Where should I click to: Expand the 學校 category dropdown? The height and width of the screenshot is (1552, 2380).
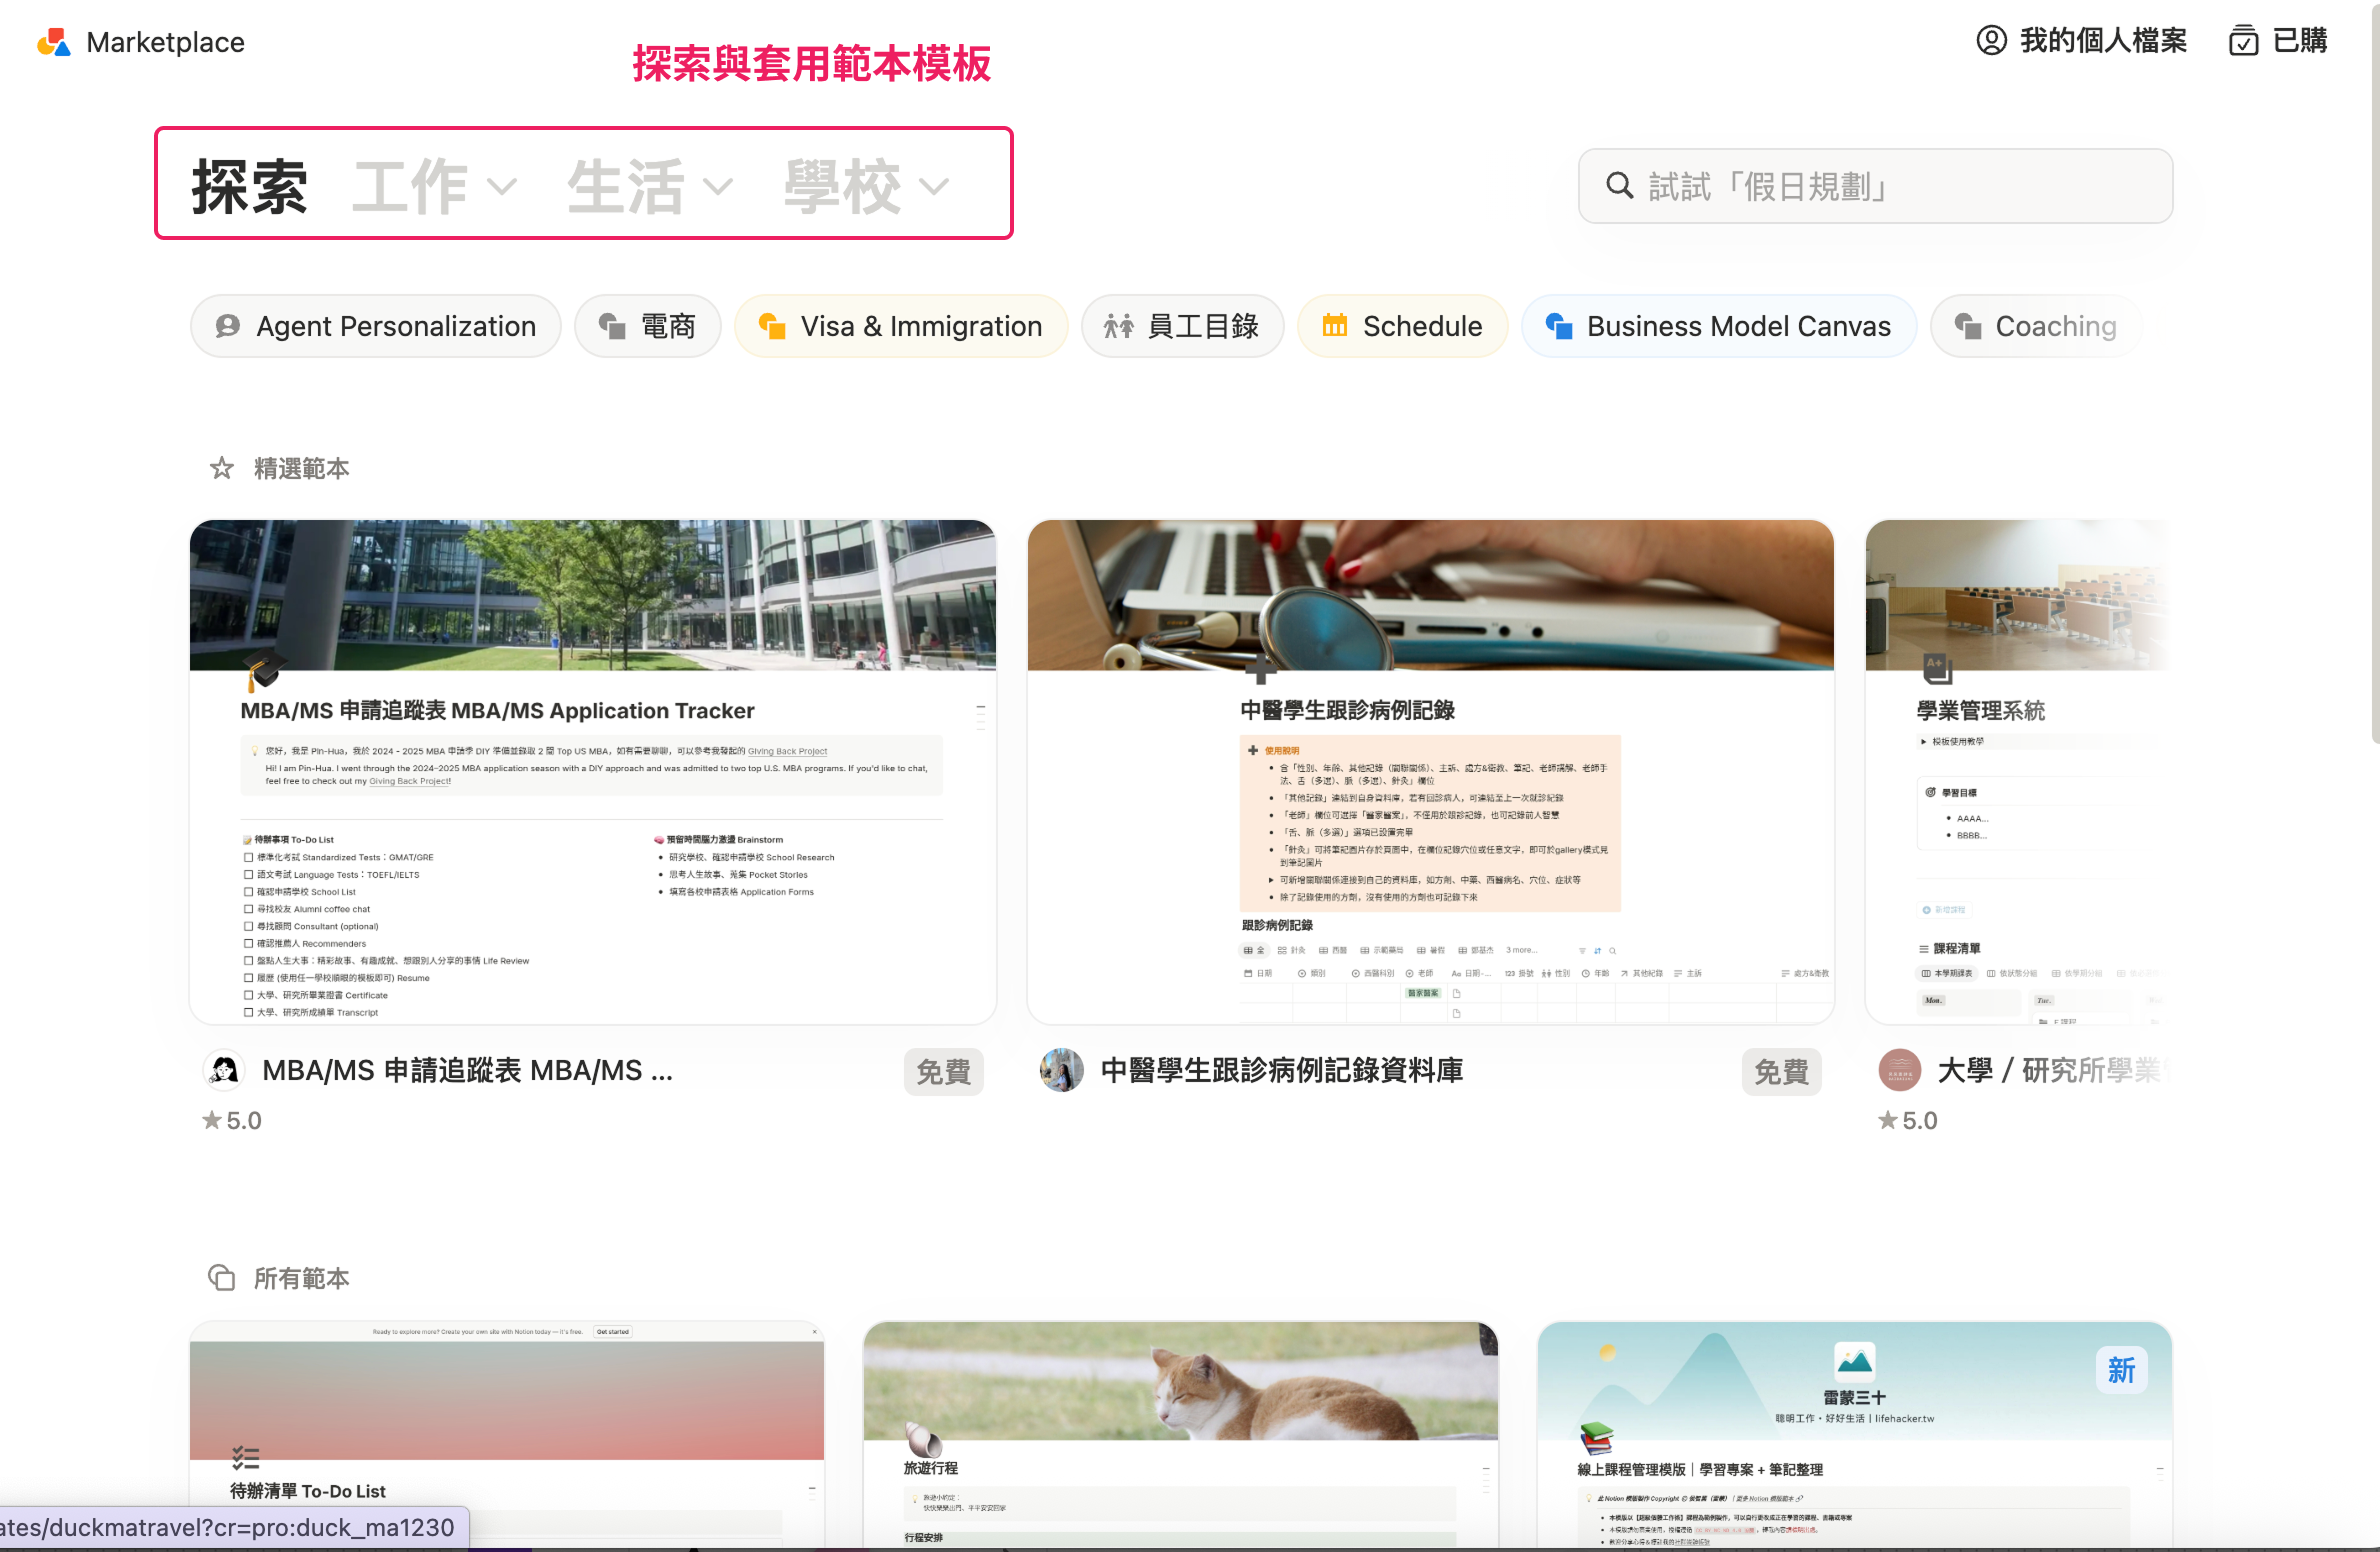[866, 186]
